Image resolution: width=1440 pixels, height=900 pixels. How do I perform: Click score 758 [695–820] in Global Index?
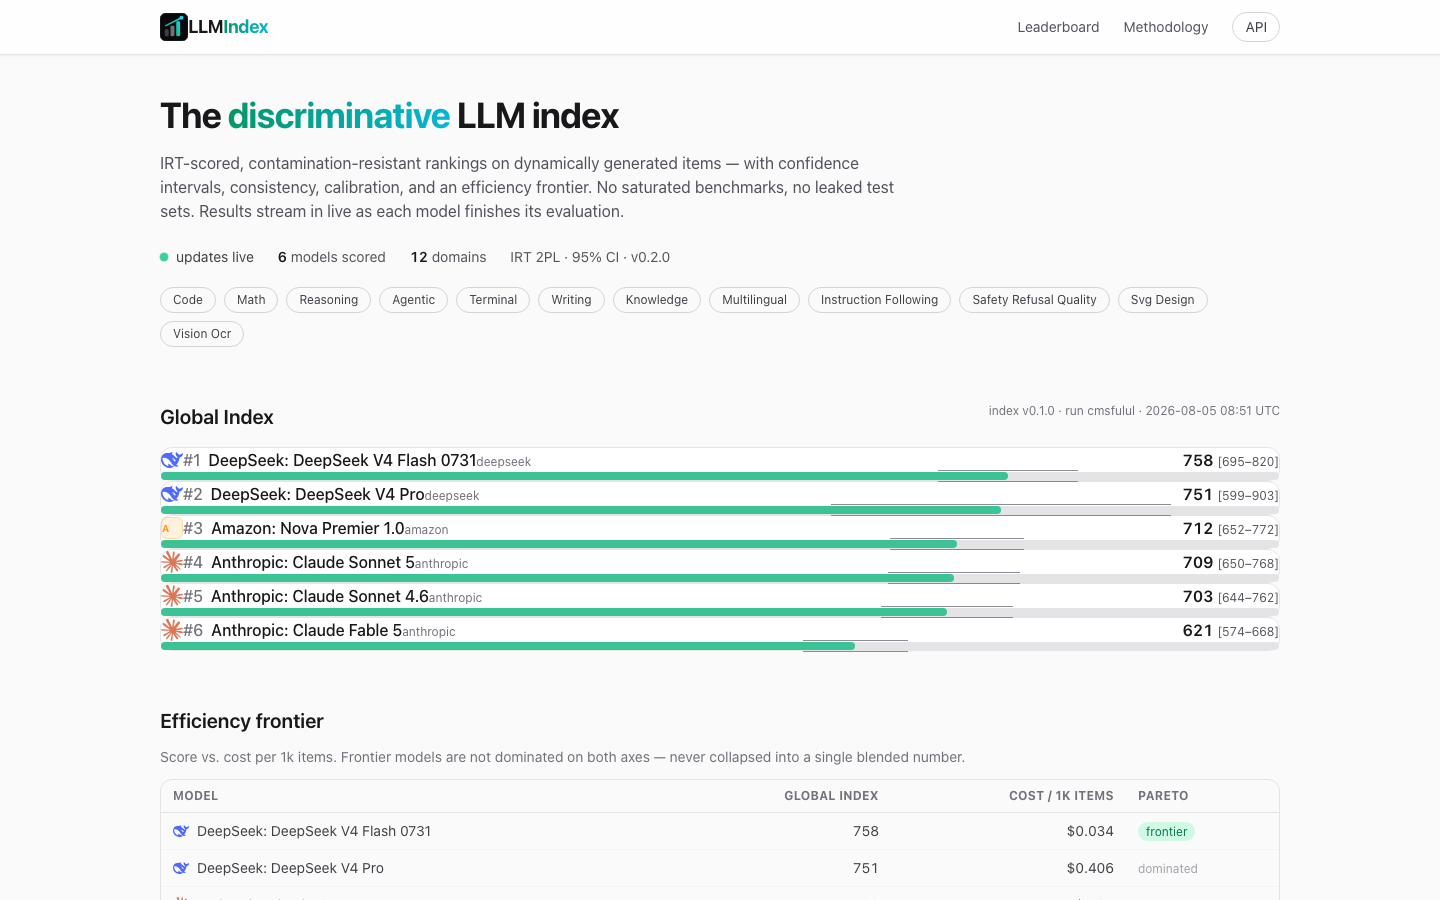point(1230,461)
